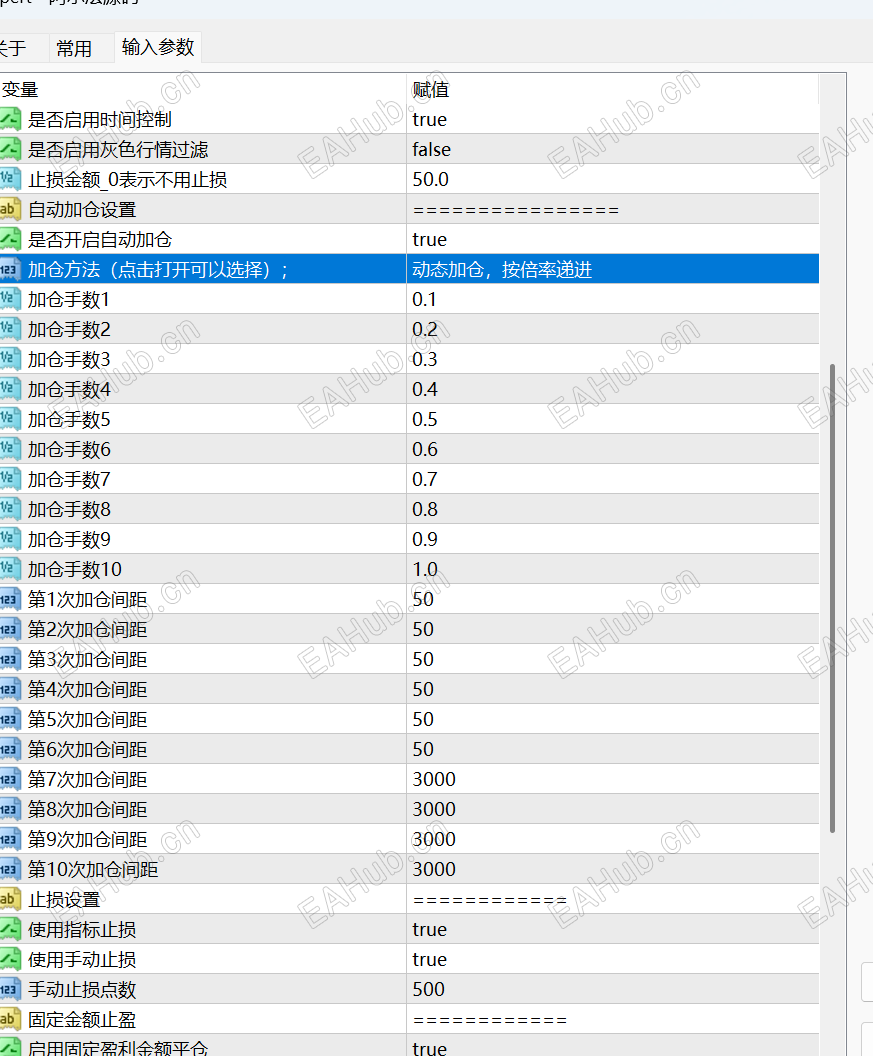Click the bool icon beside 使用手动止损
Image resolution: width=873 pixels, height=1056 pixels.
coord(10,959)
